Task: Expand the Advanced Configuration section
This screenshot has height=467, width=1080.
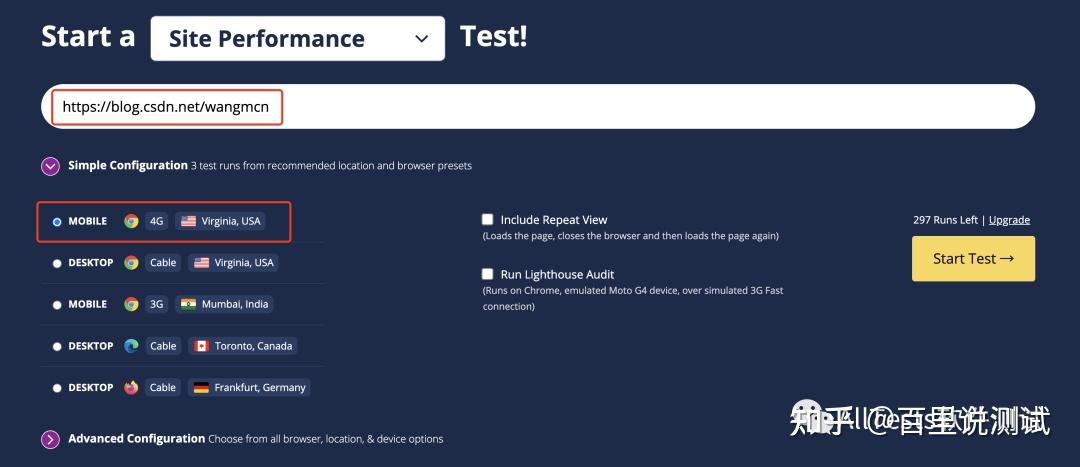Action: (x=50, y=439)
